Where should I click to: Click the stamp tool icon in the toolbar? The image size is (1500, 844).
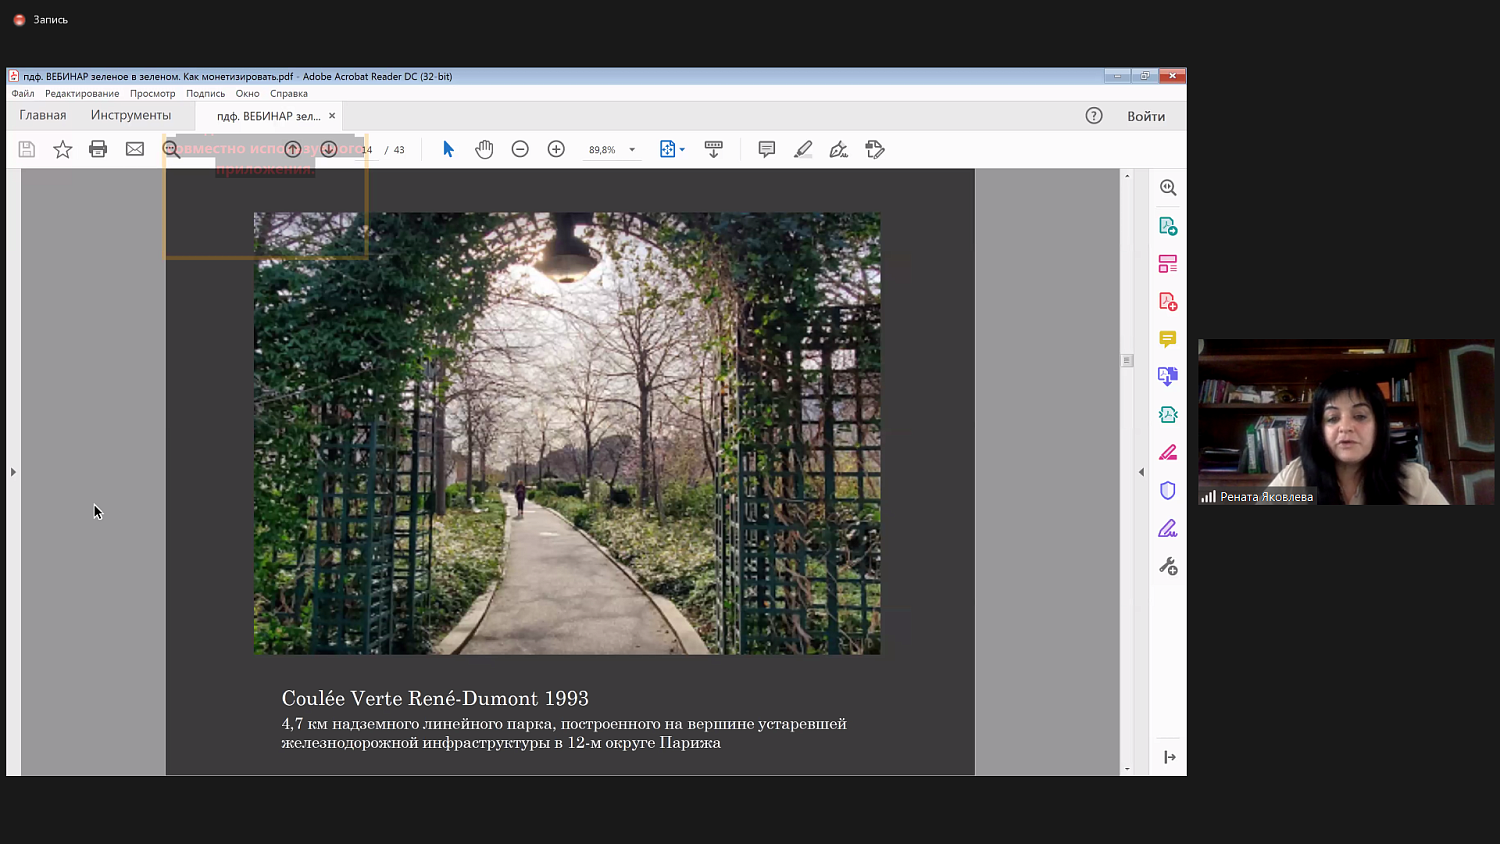875,149
